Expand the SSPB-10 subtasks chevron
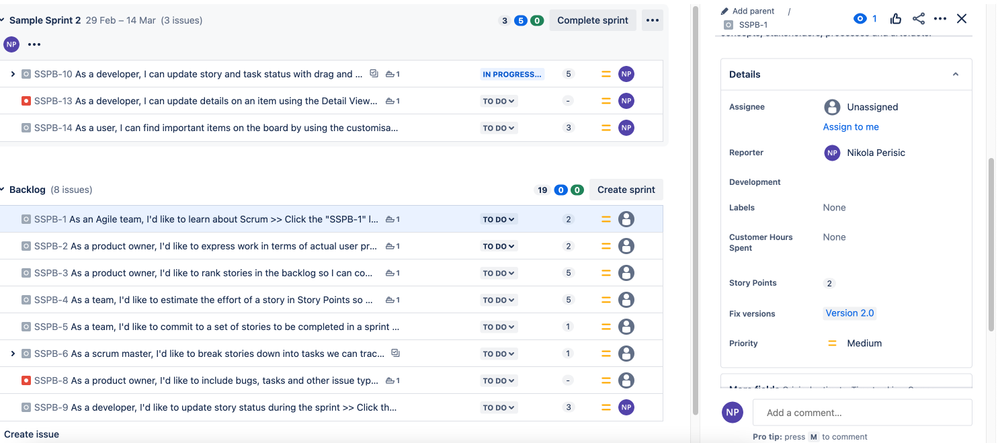This screenshot has width=998, height=443. click(x=13, y=74)
